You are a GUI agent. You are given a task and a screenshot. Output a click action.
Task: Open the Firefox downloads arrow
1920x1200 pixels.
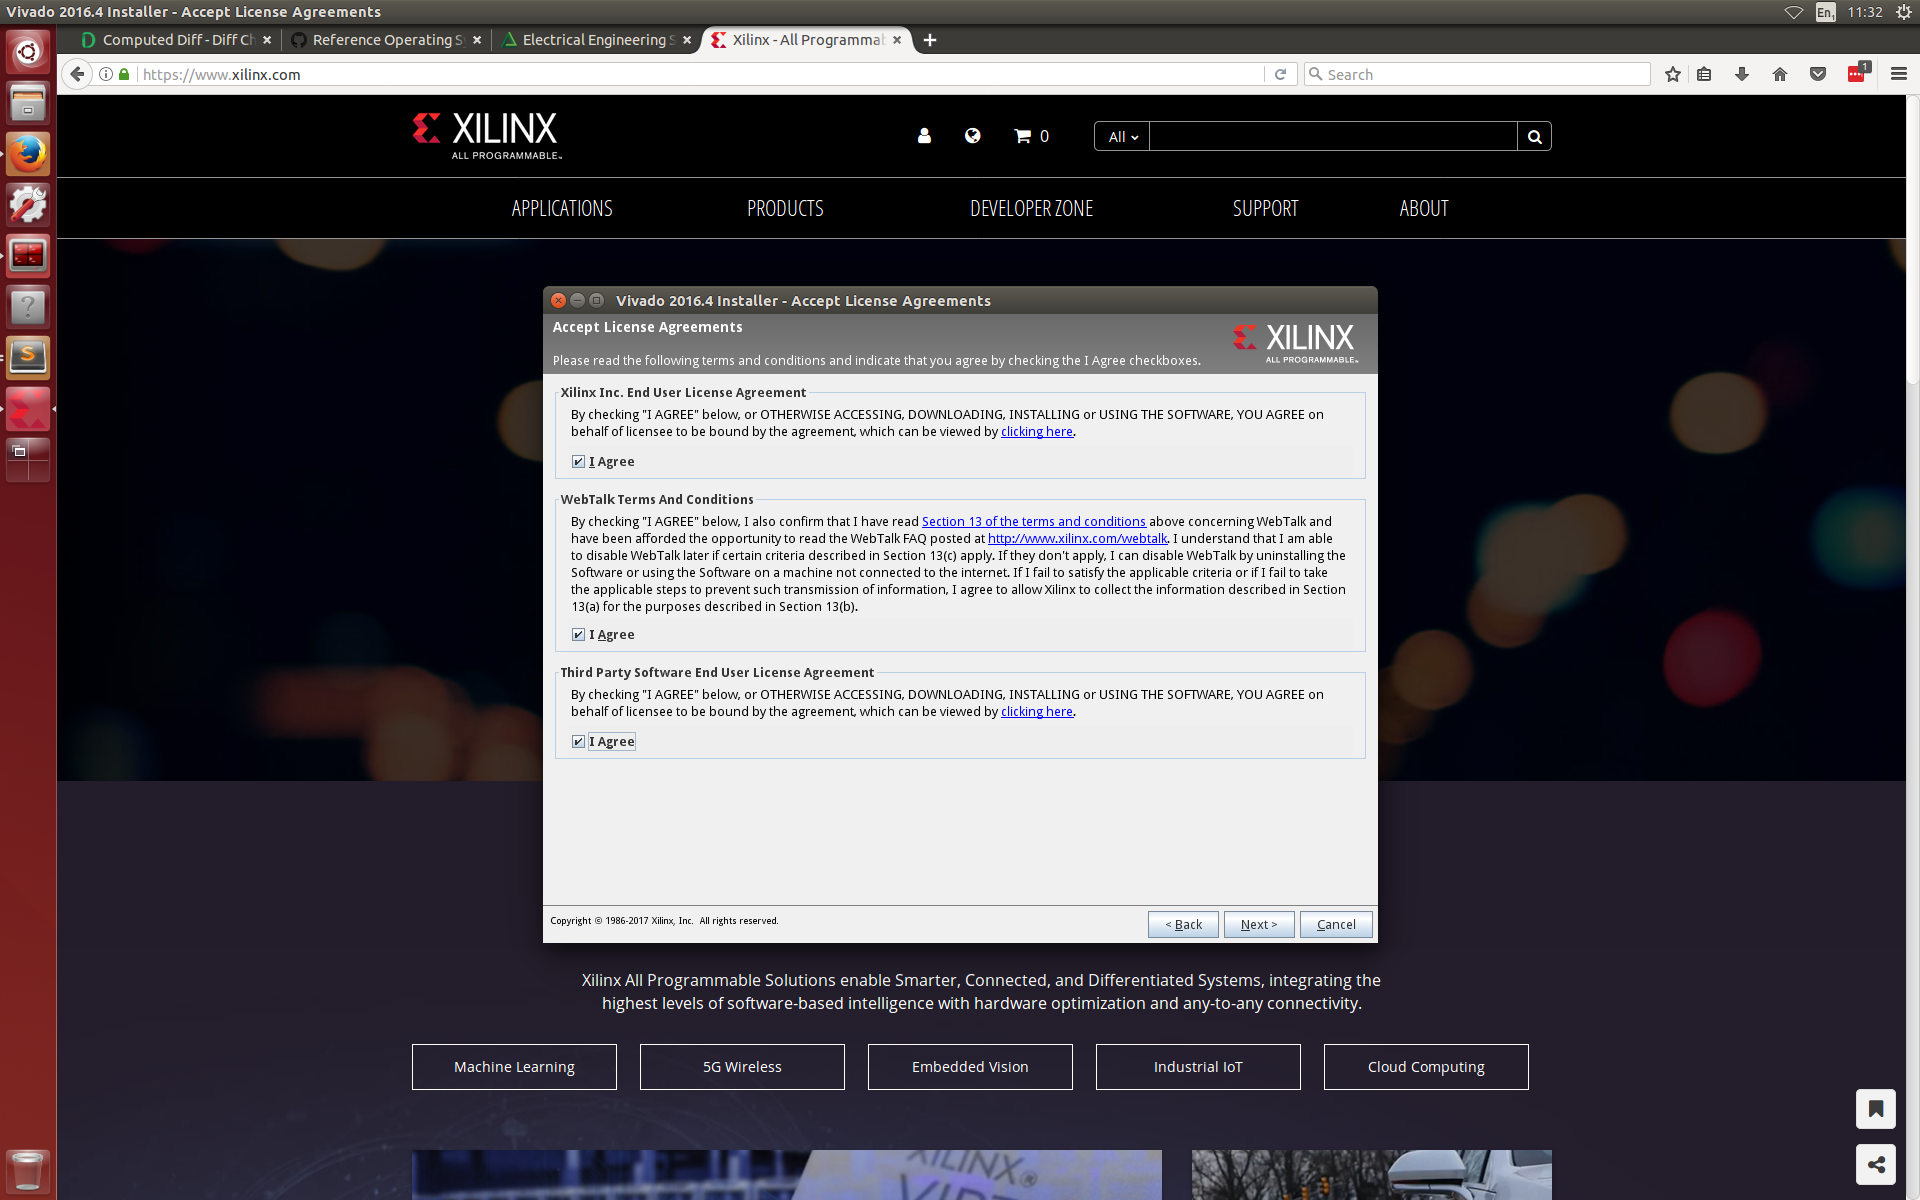coord(1742,74)
